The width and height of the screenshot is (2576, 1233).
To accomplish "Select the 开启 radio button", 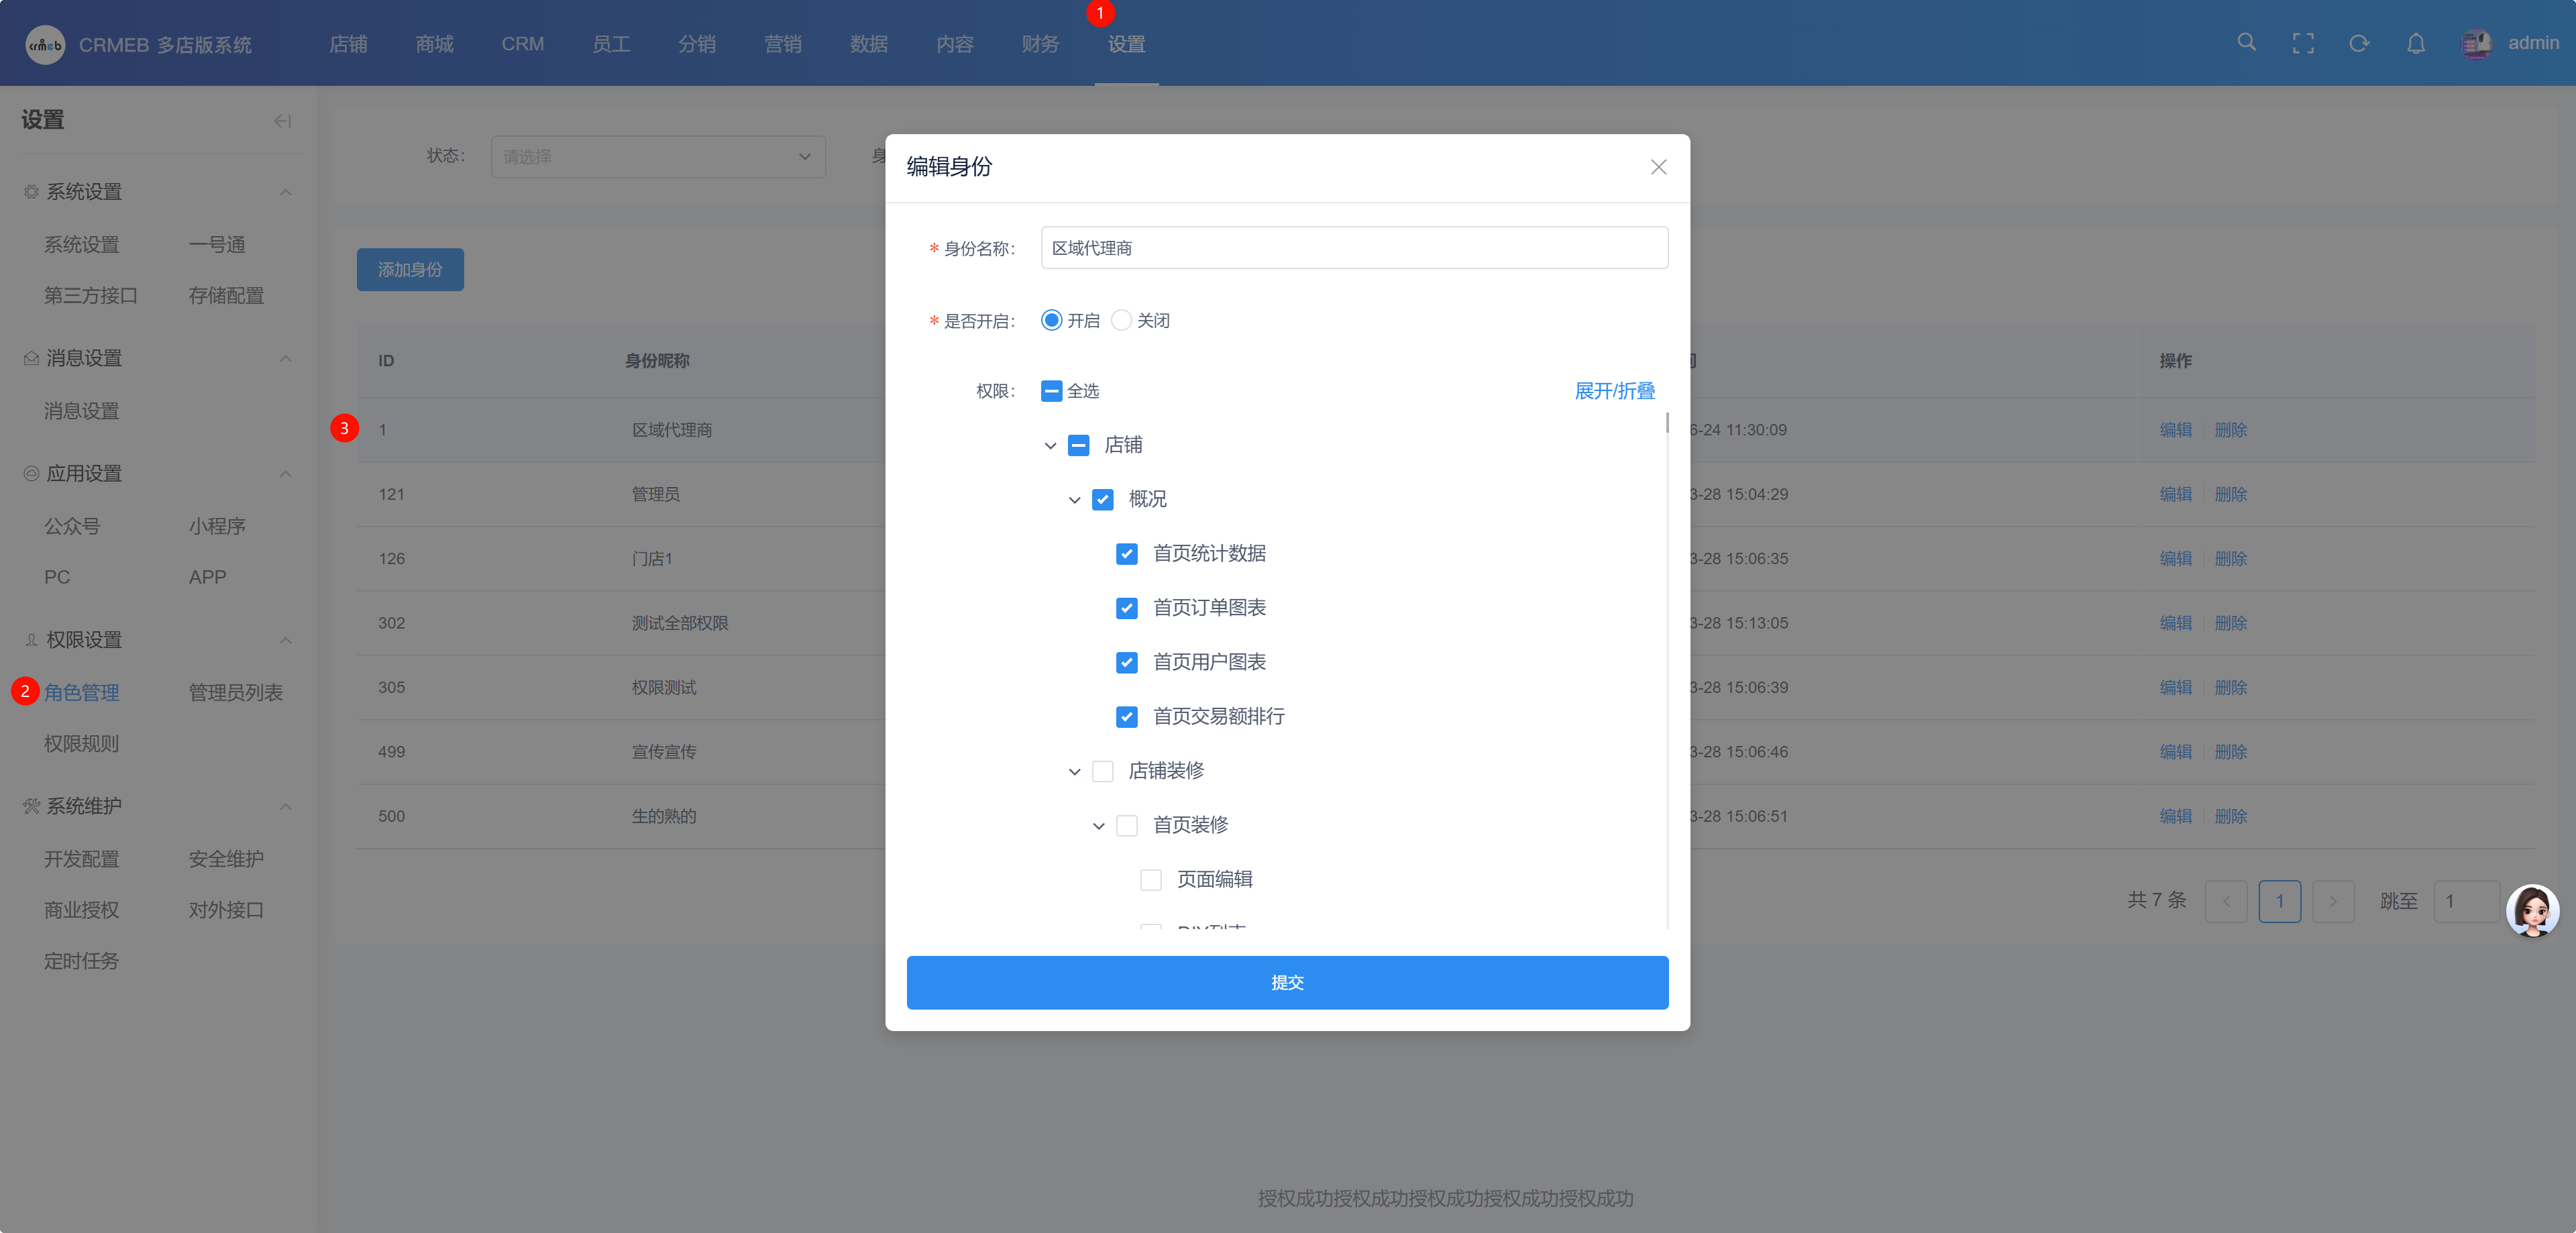I will point(1051,320).
